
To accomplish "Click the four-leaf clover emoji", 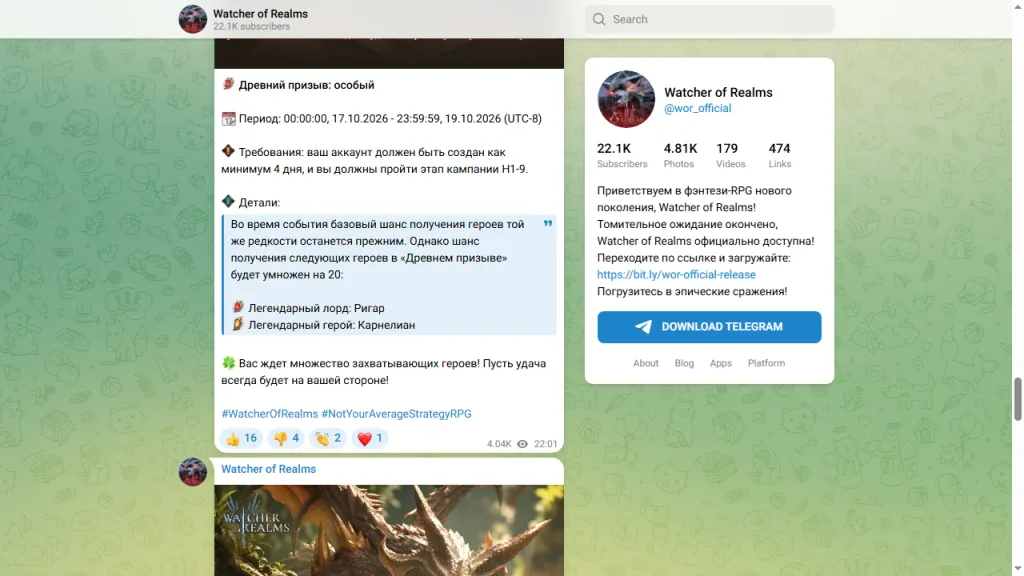I will 228,362.
